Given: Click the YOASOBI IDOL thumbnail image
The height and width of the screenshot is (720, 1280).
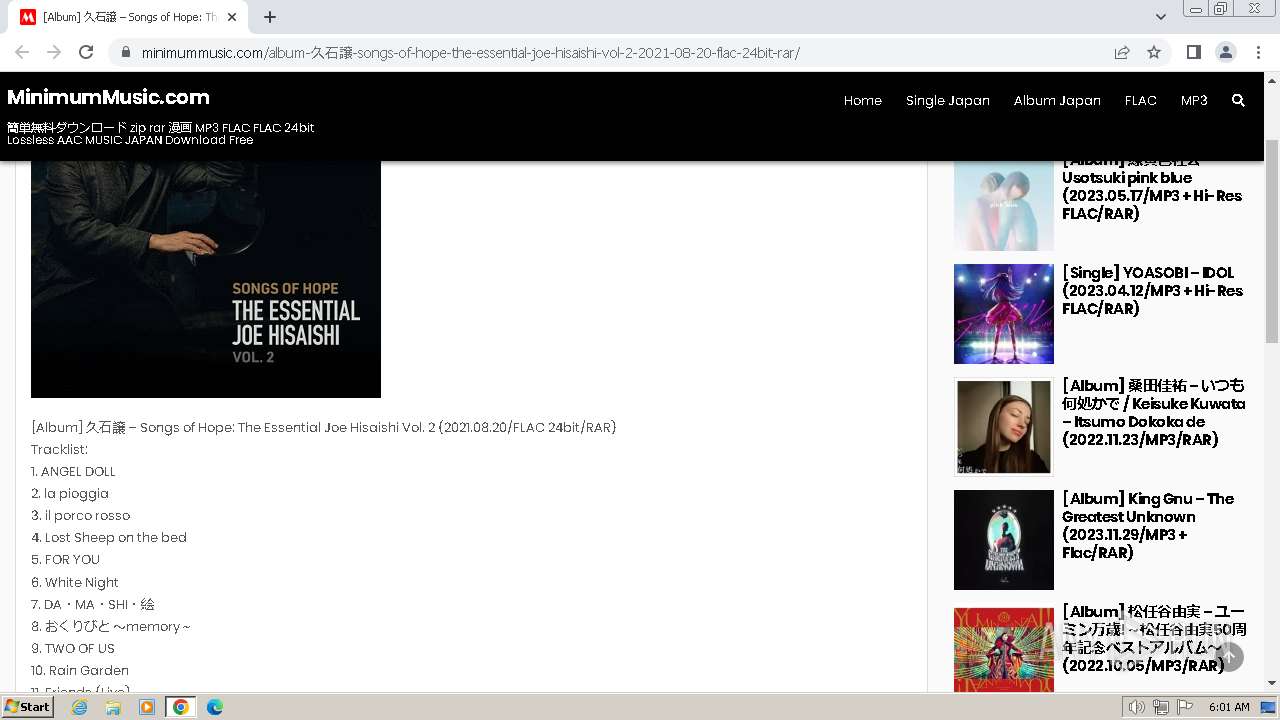Looking at the screenshot, I should point(1003,314).
